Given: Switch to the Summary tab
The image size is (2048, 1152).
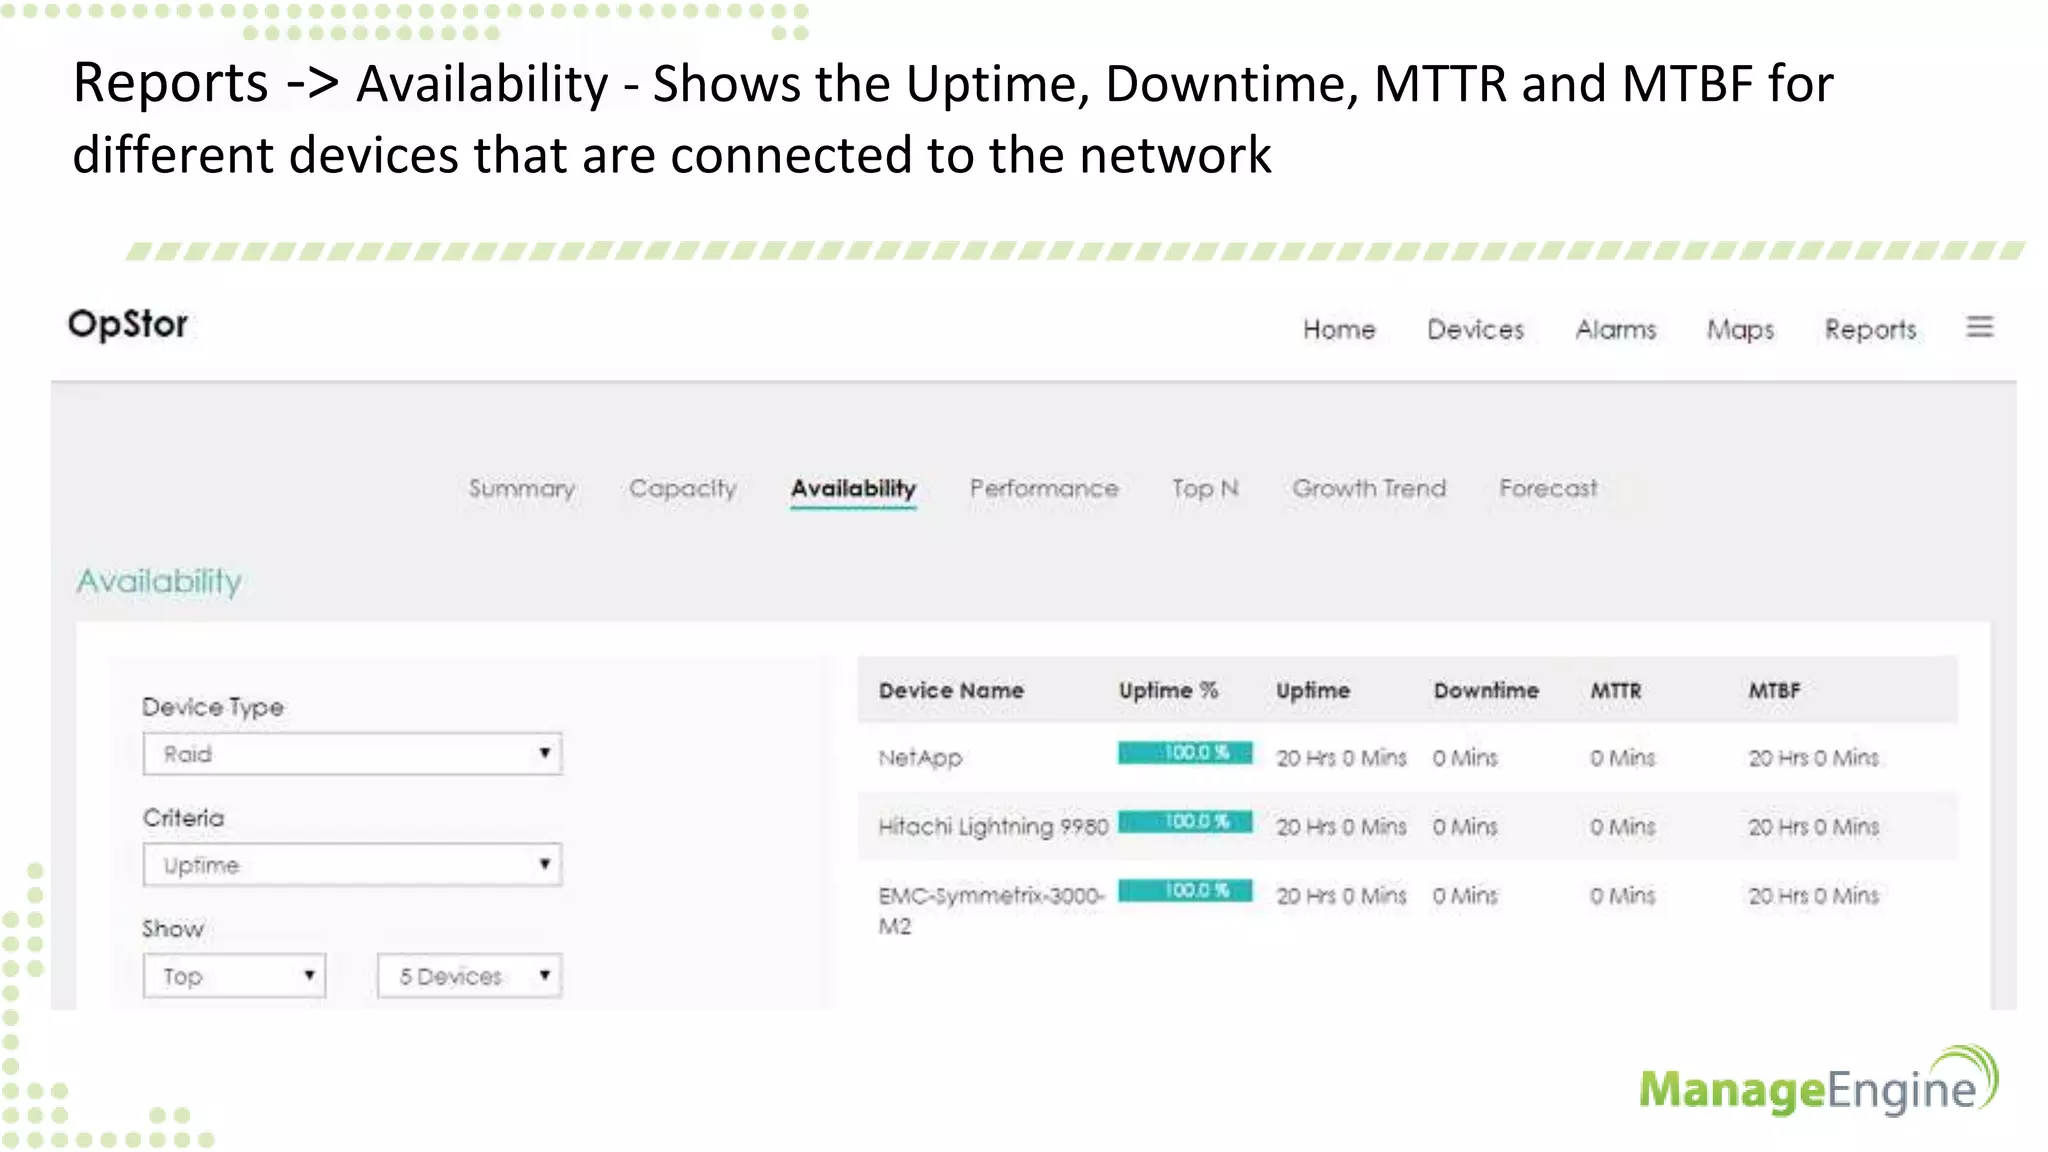Looking at the screenshot, I should [x=522, y=489].
